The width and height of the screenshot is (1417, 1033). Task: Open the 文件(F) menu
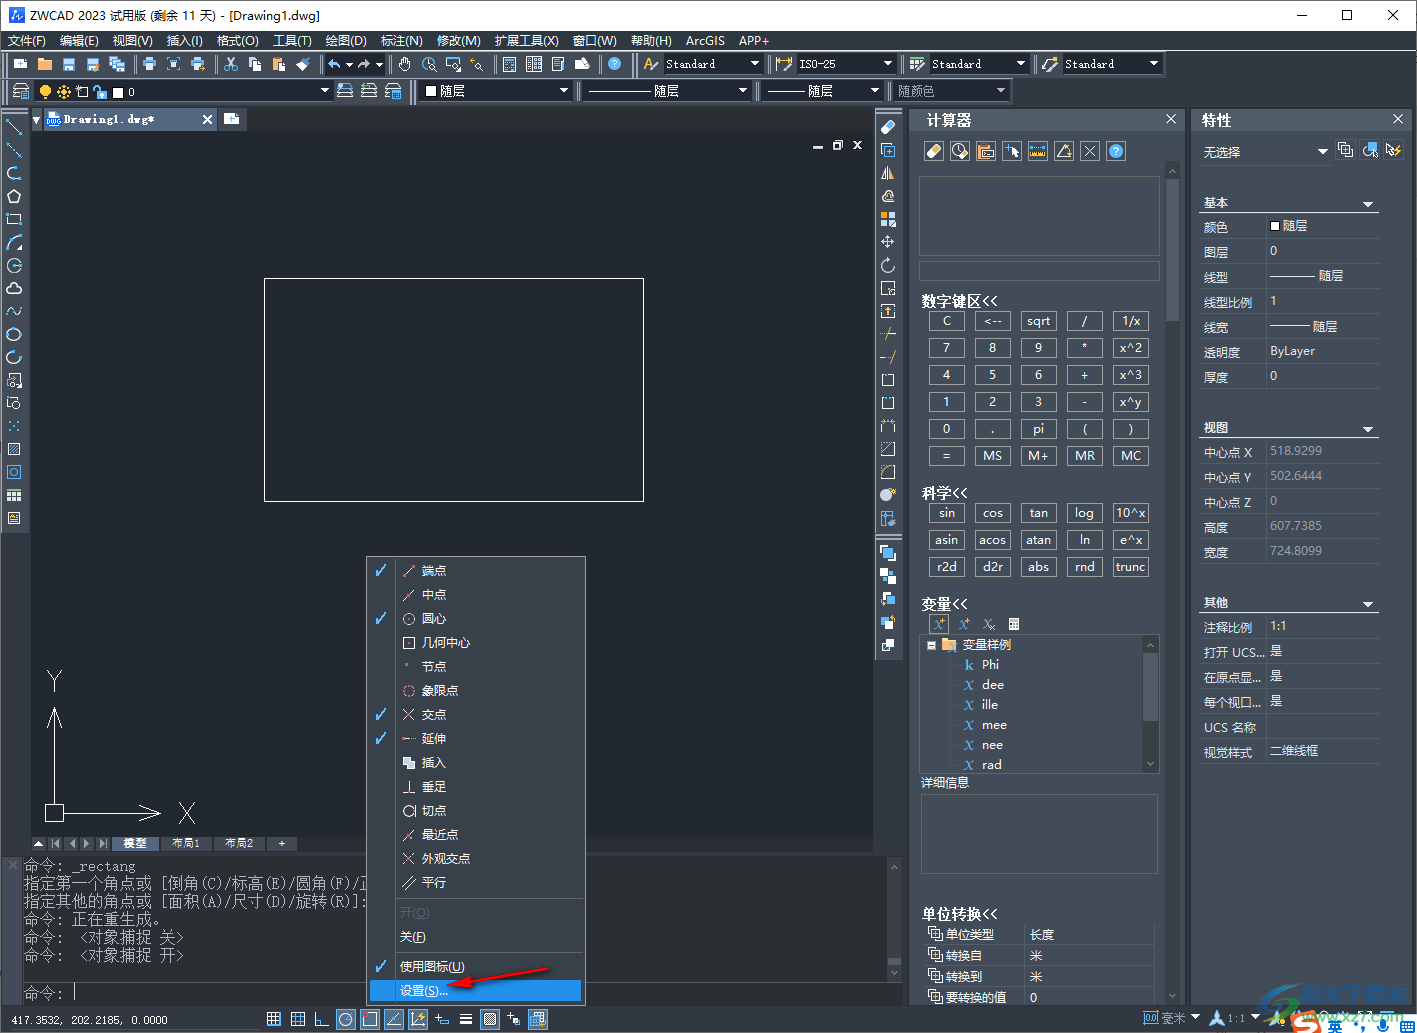point(27,41)
